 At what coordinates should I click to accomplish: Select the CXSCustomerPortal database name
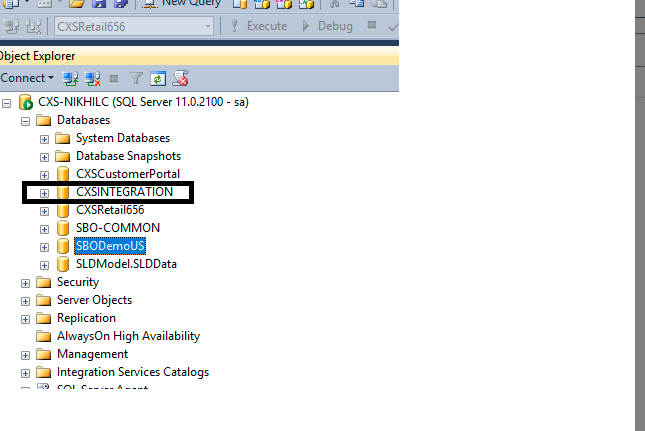[x=128, y=174]
